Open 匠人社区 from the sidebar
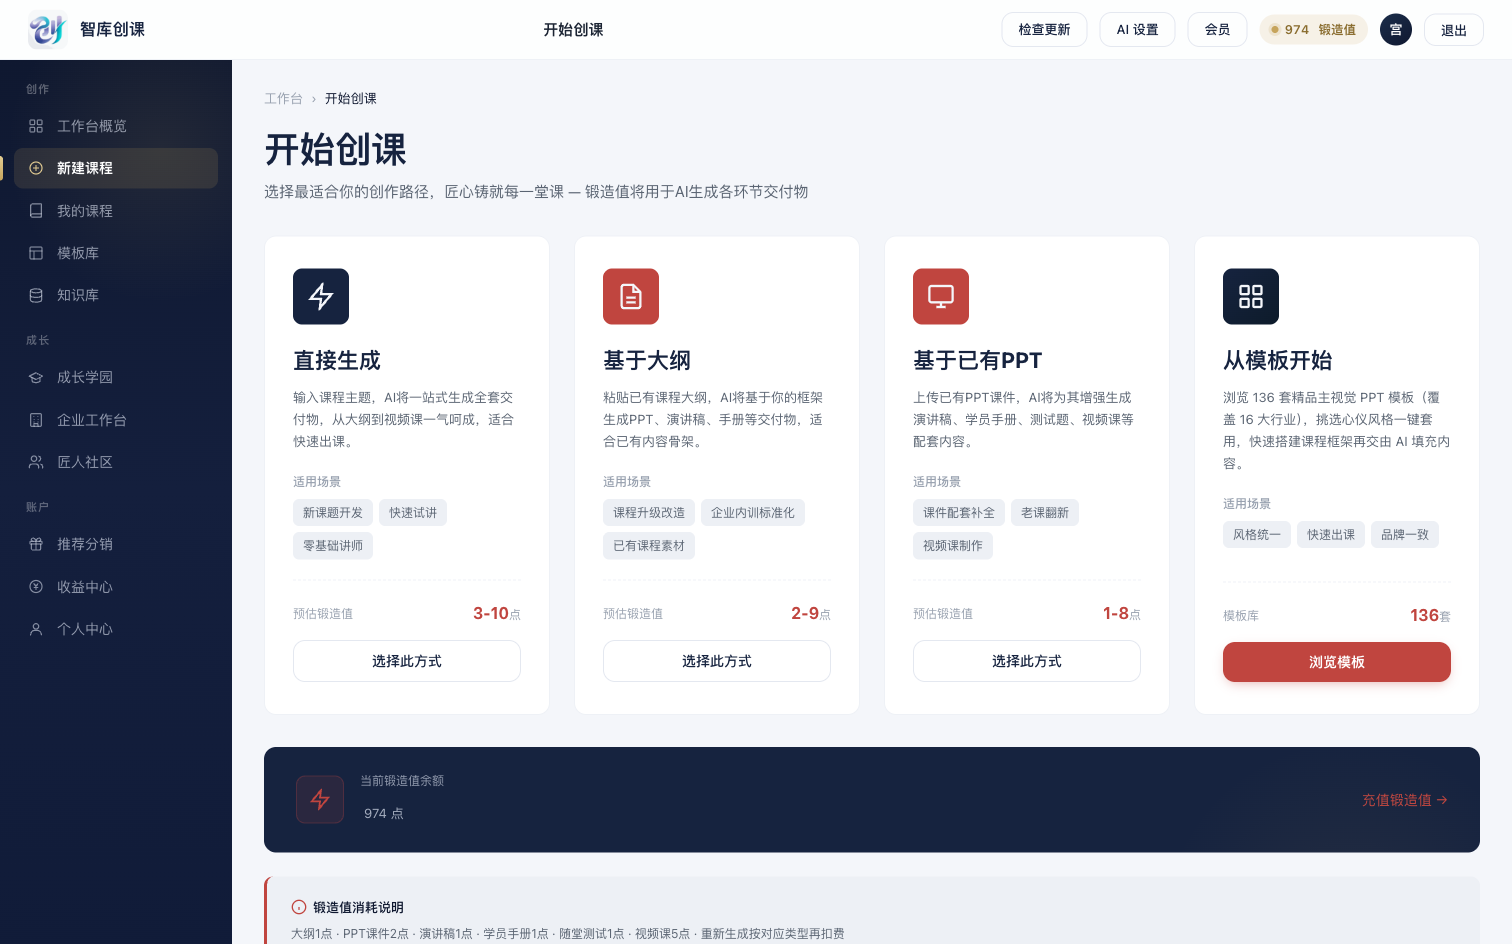Screen dimensions: 1512x944 (x=116, y=462)
